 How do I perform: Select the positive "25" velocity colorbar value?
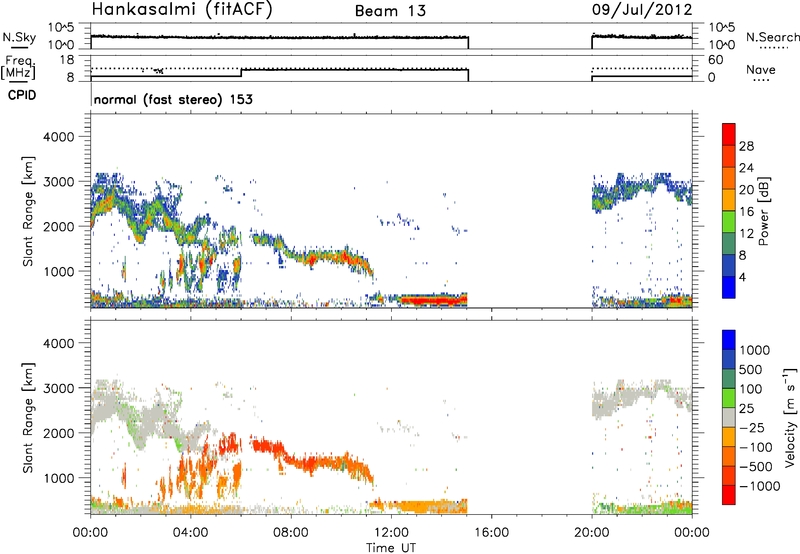pos(746,409)
